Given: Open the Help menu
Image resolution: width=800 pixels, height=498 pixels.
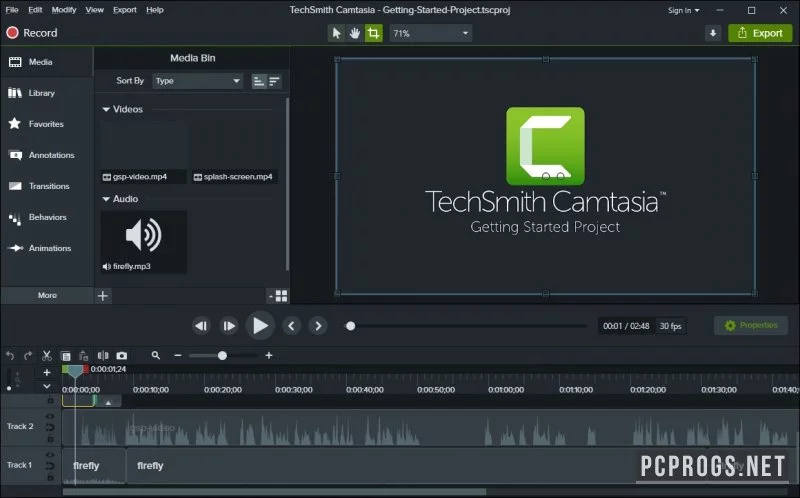Looking at the screenshot, I should [155, 10].
